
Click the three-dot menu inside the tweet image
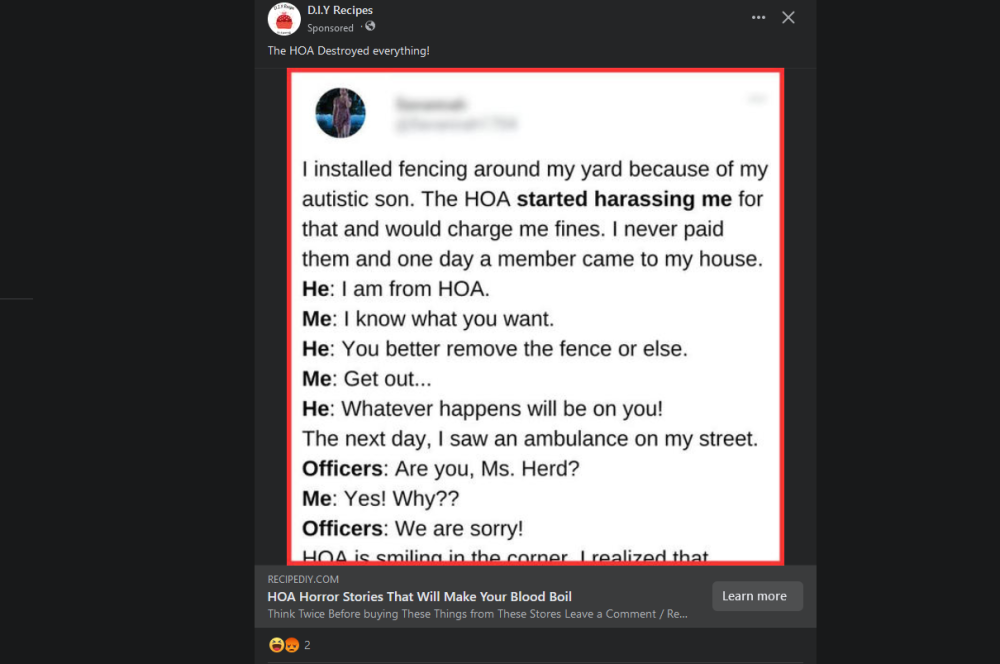[x=757, y=98]
